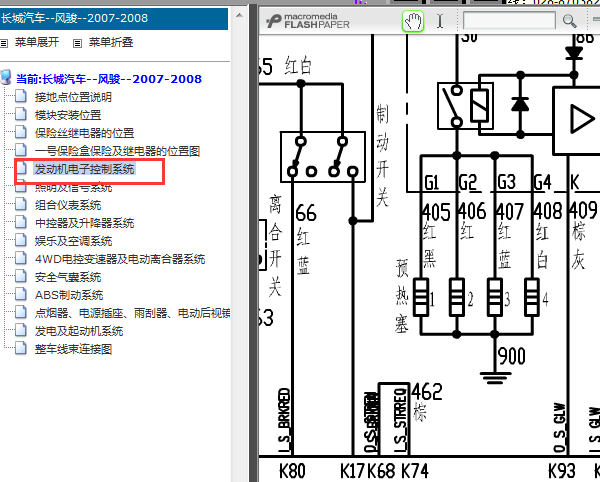Open 4WD电控变速器及电动离合器系统 page
This screenshot has height=482, width=600.
(120, 259)
